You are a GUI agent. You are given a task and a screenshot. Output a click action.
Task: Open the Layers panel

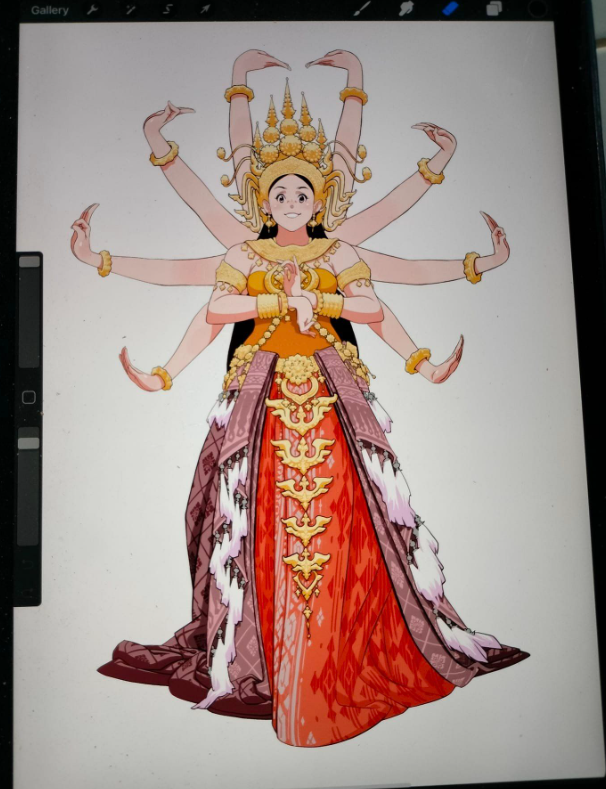pos(494,9)
